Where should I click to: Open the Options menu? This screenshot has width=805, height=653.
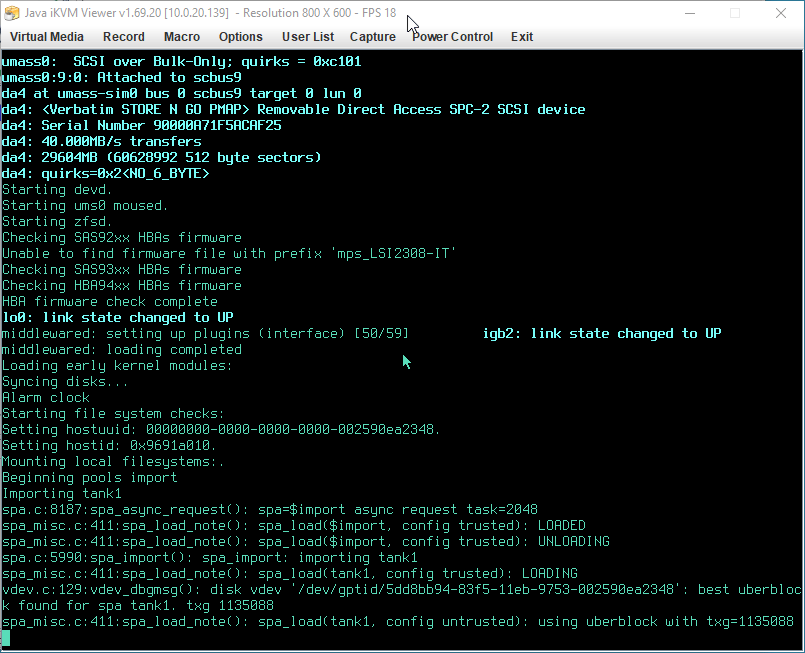tap(240, 37)
